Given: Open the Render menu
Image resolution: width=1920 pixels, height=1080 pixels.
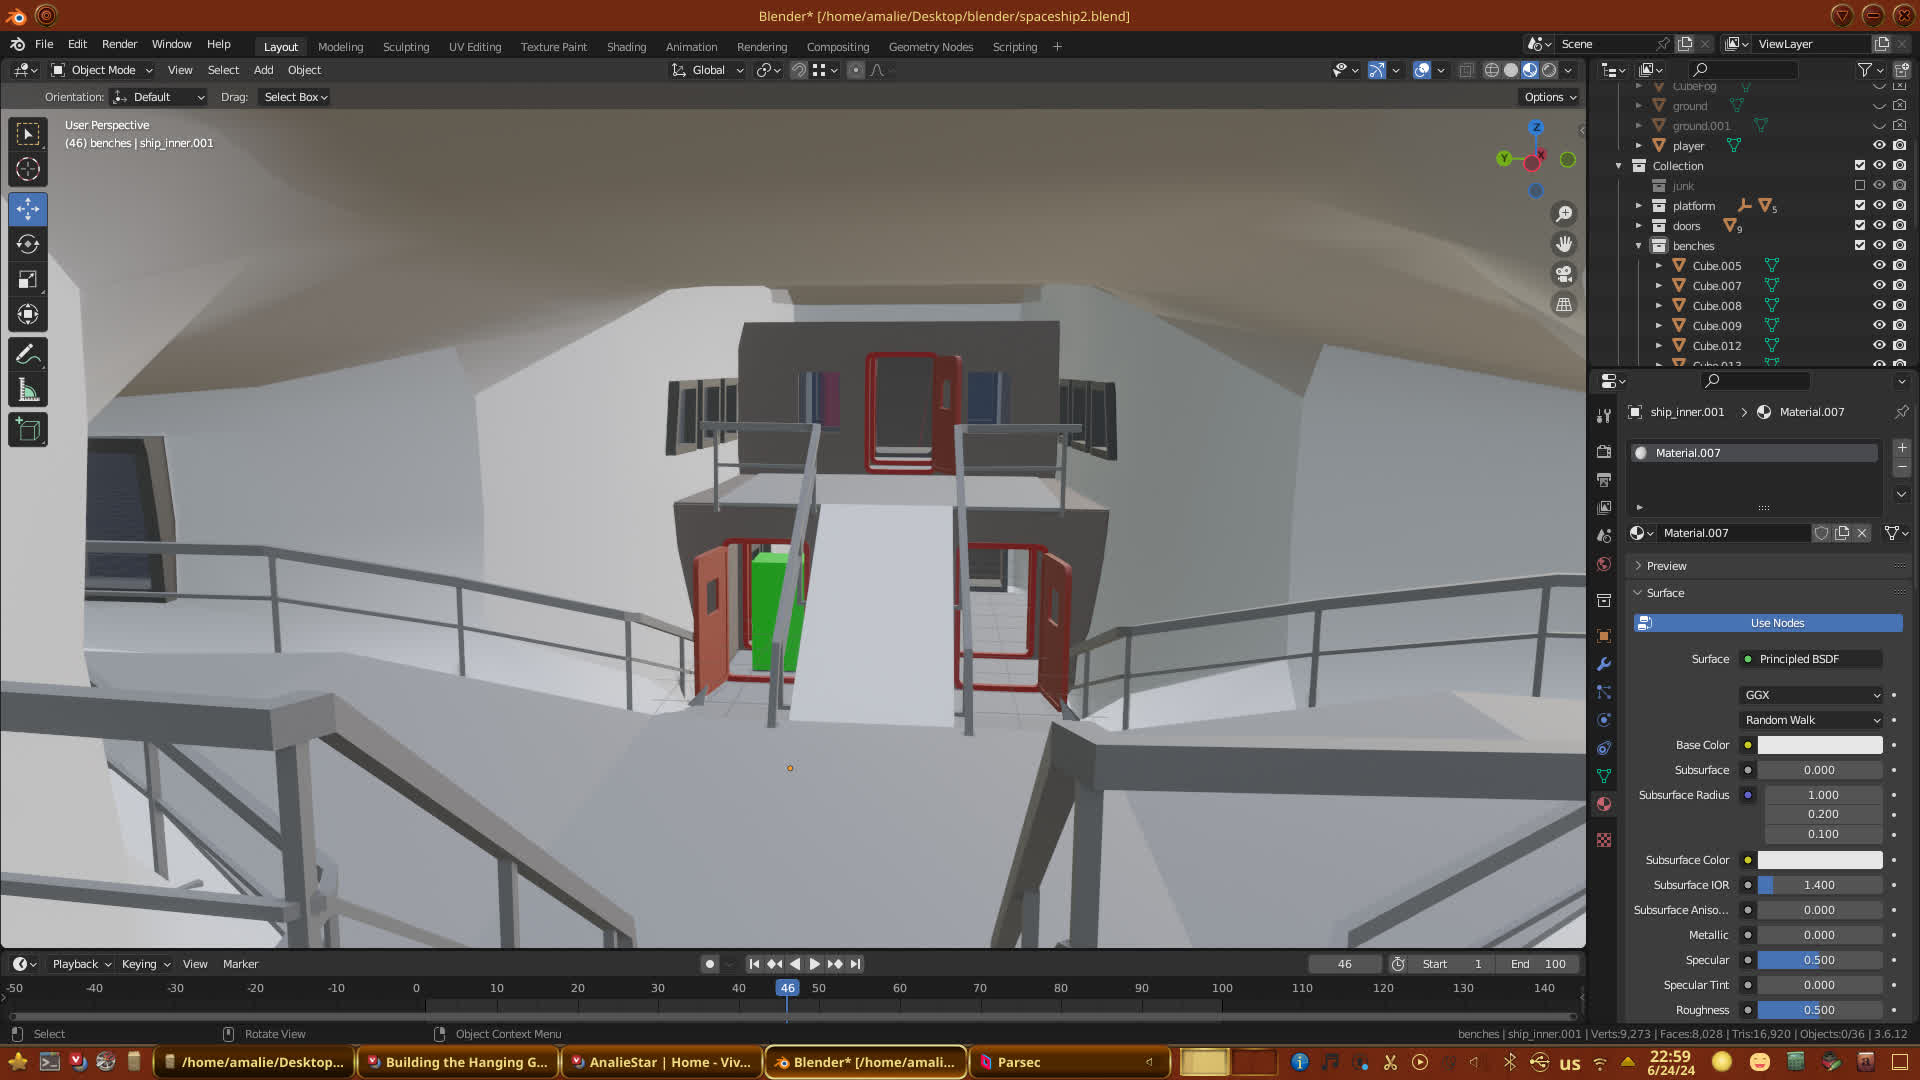Looking at the screenshot, I should click(x=119, y=44).
